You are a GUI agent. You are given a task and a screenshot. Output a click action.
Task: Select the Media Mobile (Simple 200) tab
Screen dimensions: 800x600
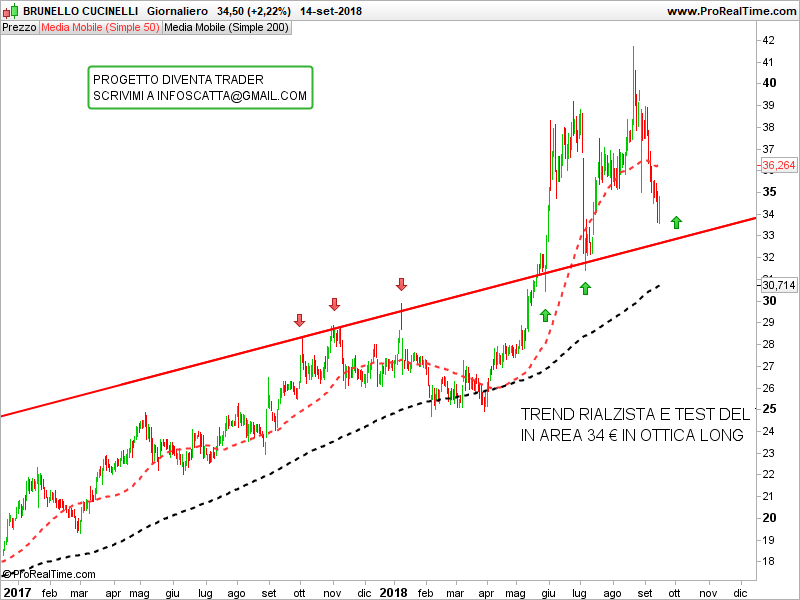pos(227,28)
